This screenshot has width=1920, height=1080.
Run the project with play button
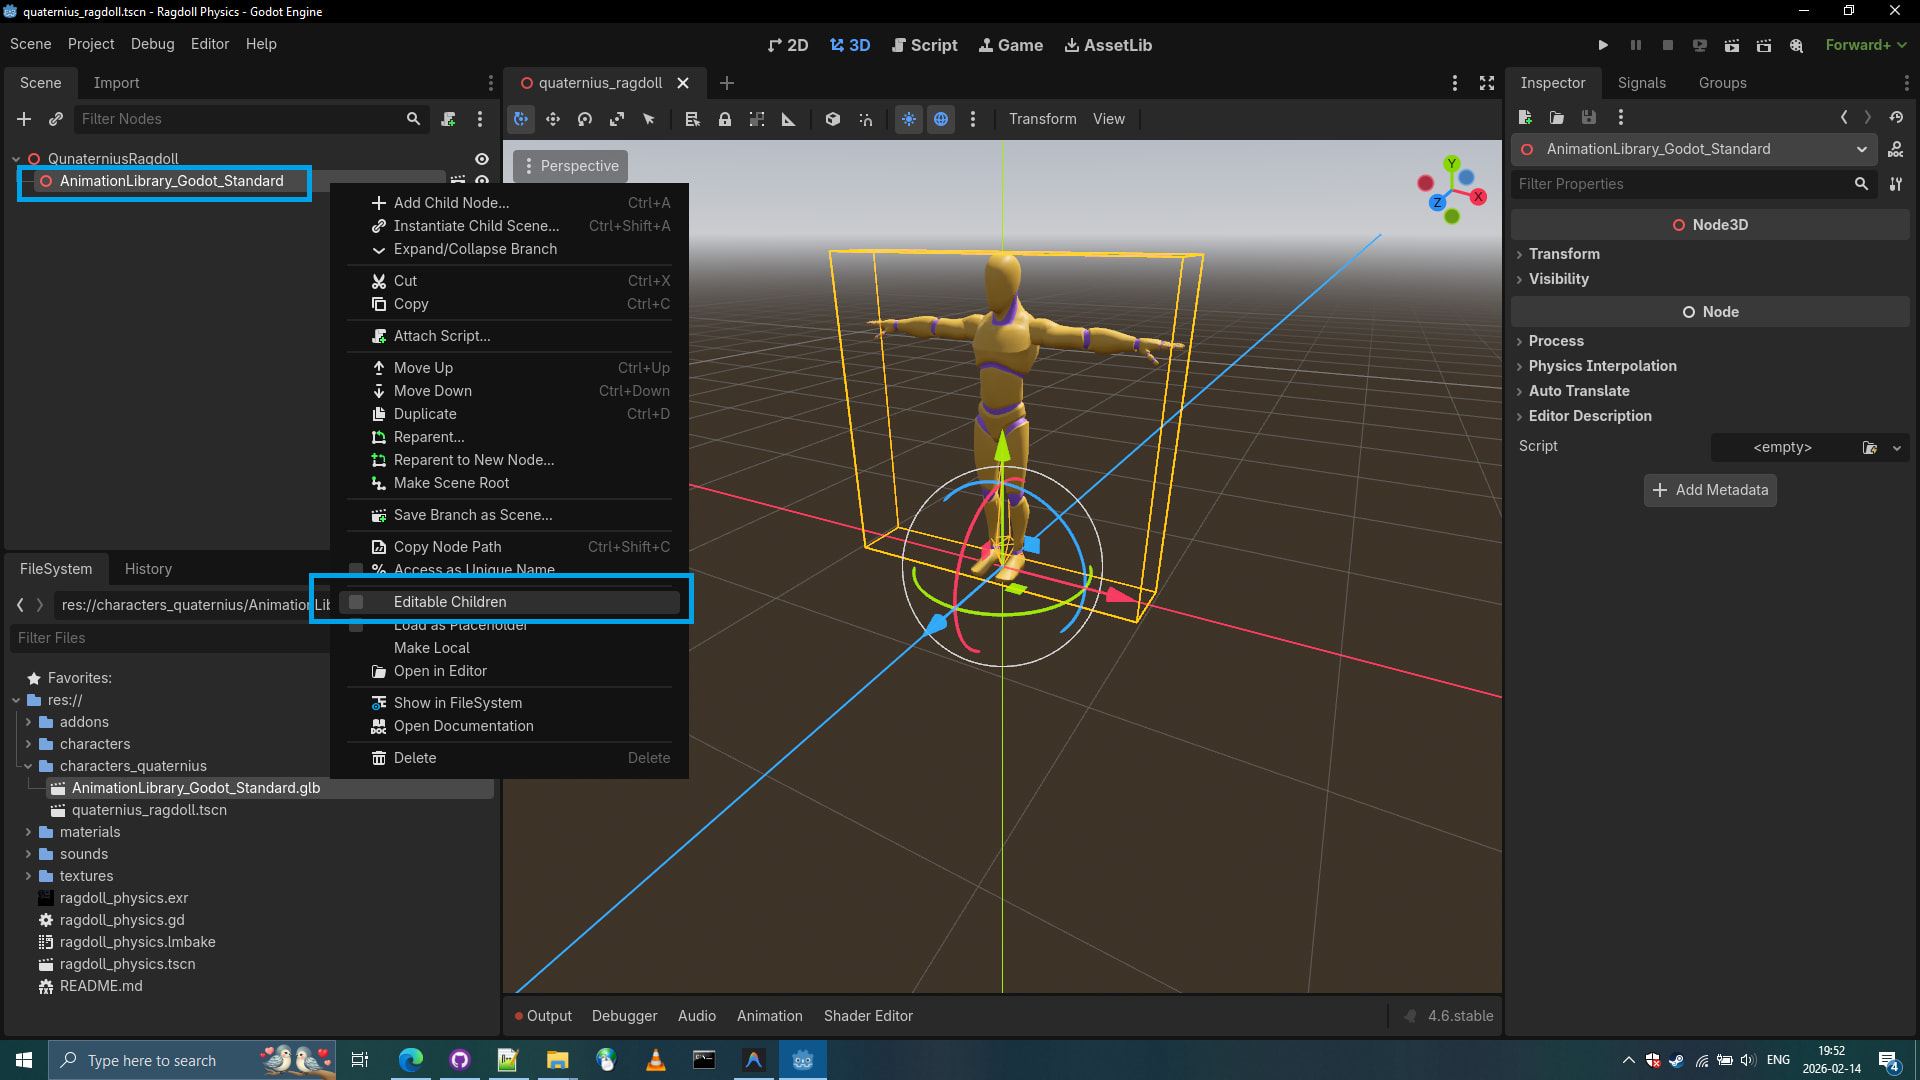1603,45
